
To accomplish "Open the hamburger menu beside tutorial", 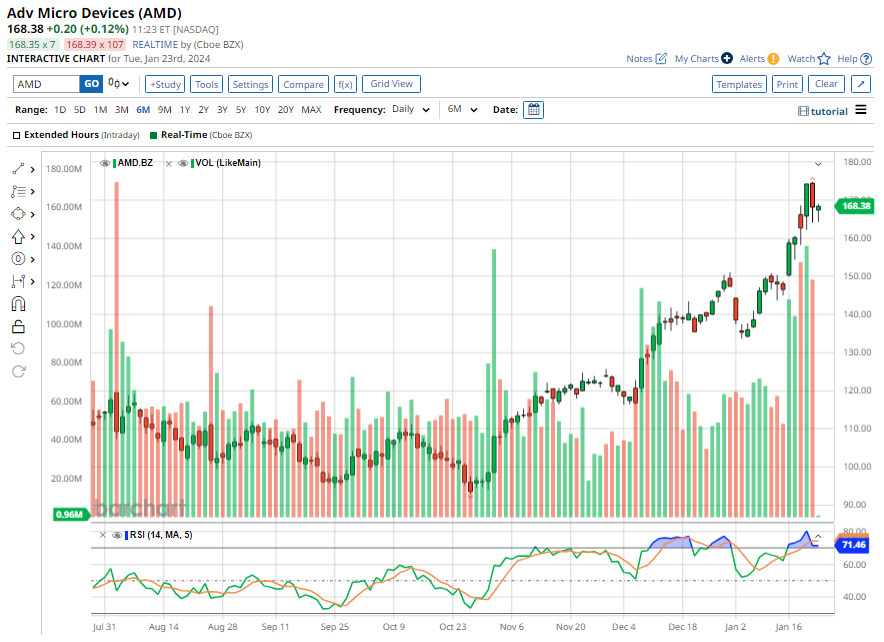I will [861, 110].
